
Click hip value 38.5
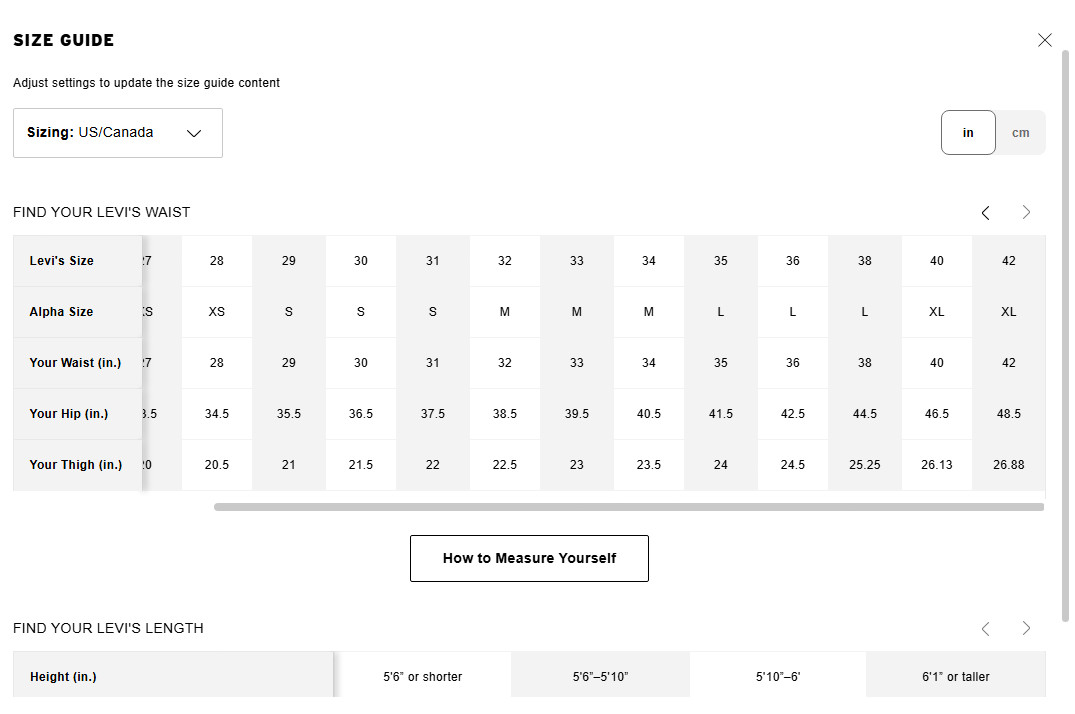point(505,414)
